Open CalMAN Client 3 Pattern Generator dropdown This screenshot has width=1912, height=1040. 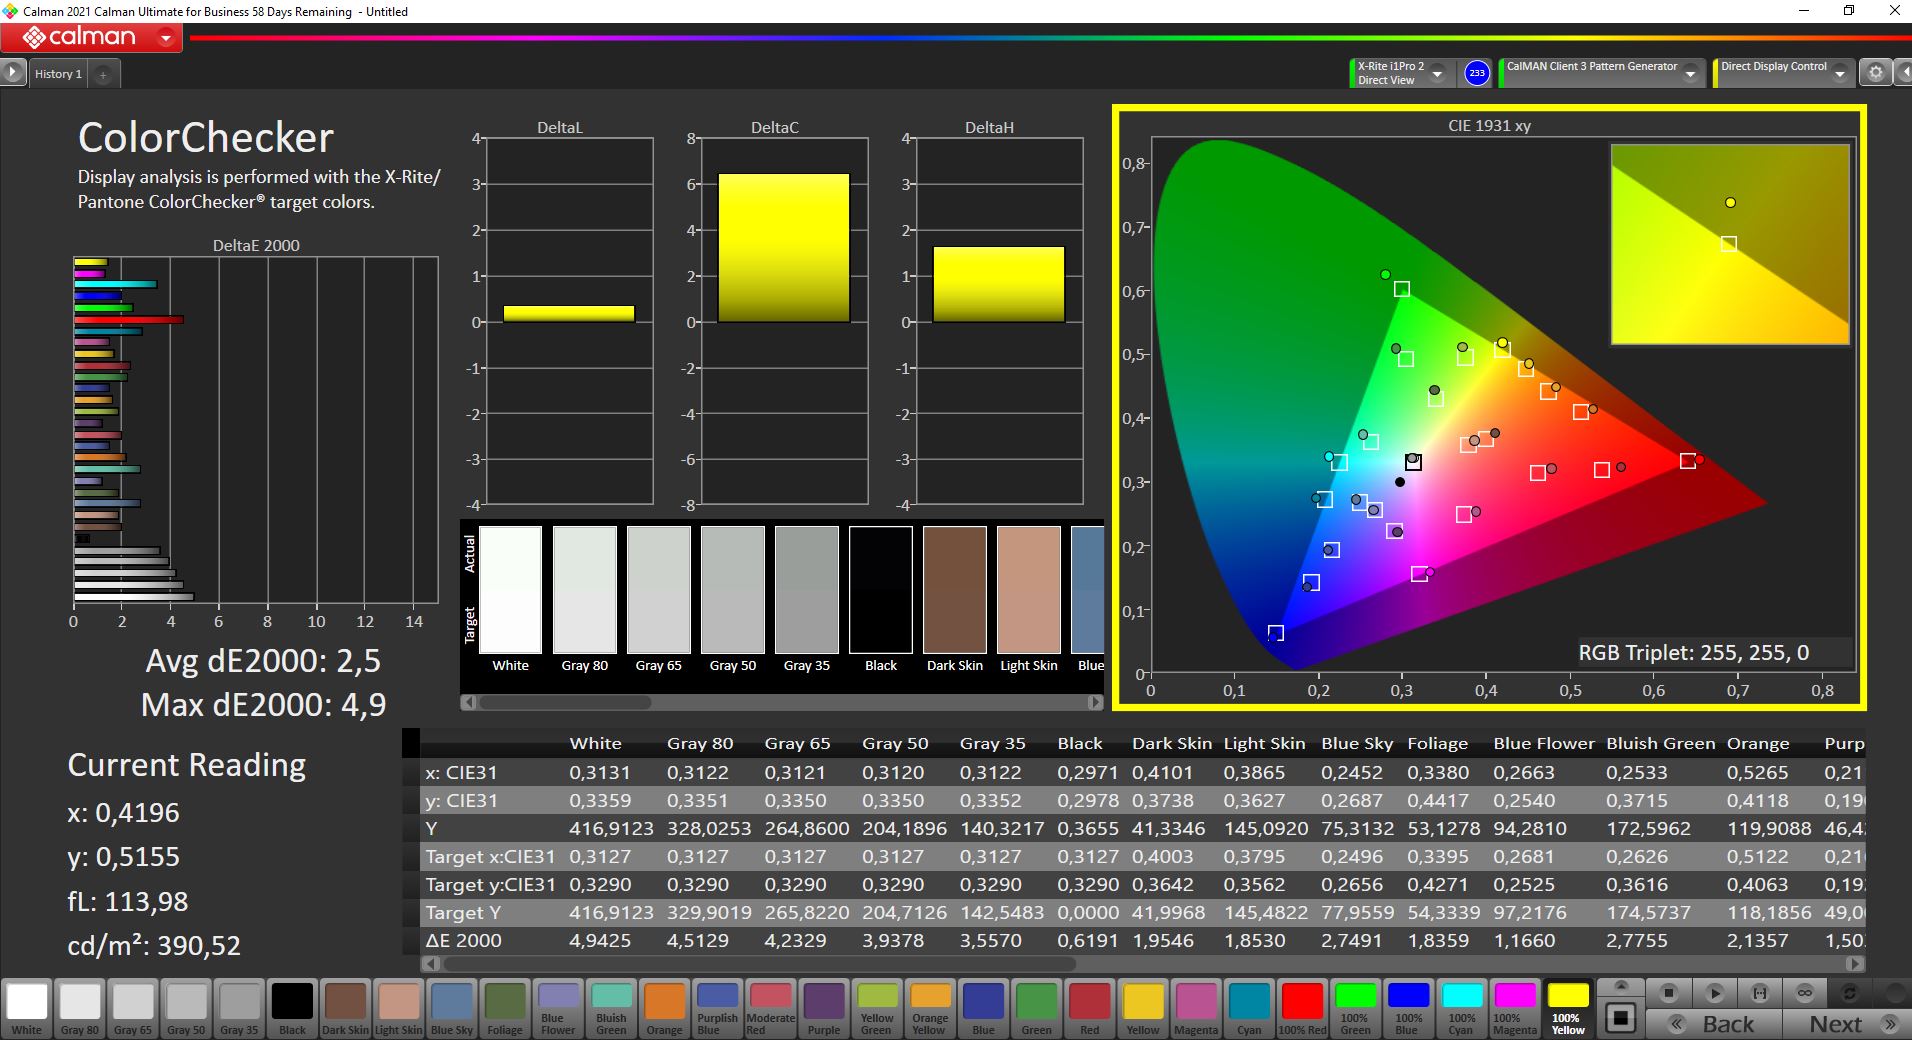(1690, 73)
